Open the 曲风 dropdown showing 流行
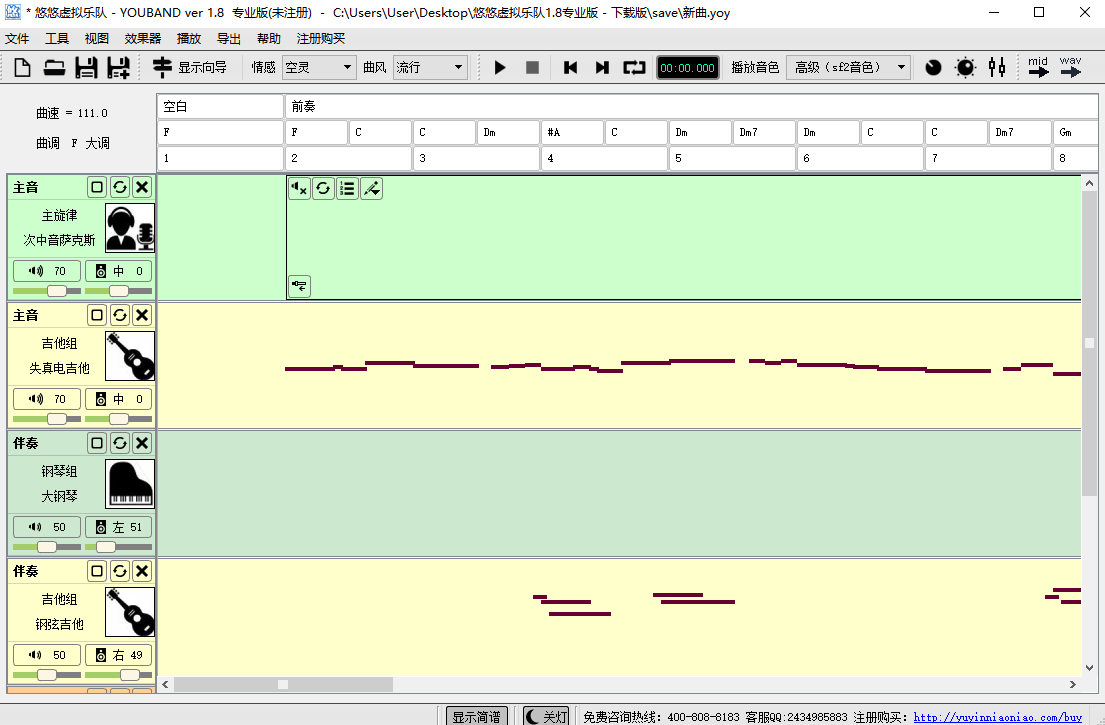The height and width of the screenshot is (725, 1105). [430, 68]
